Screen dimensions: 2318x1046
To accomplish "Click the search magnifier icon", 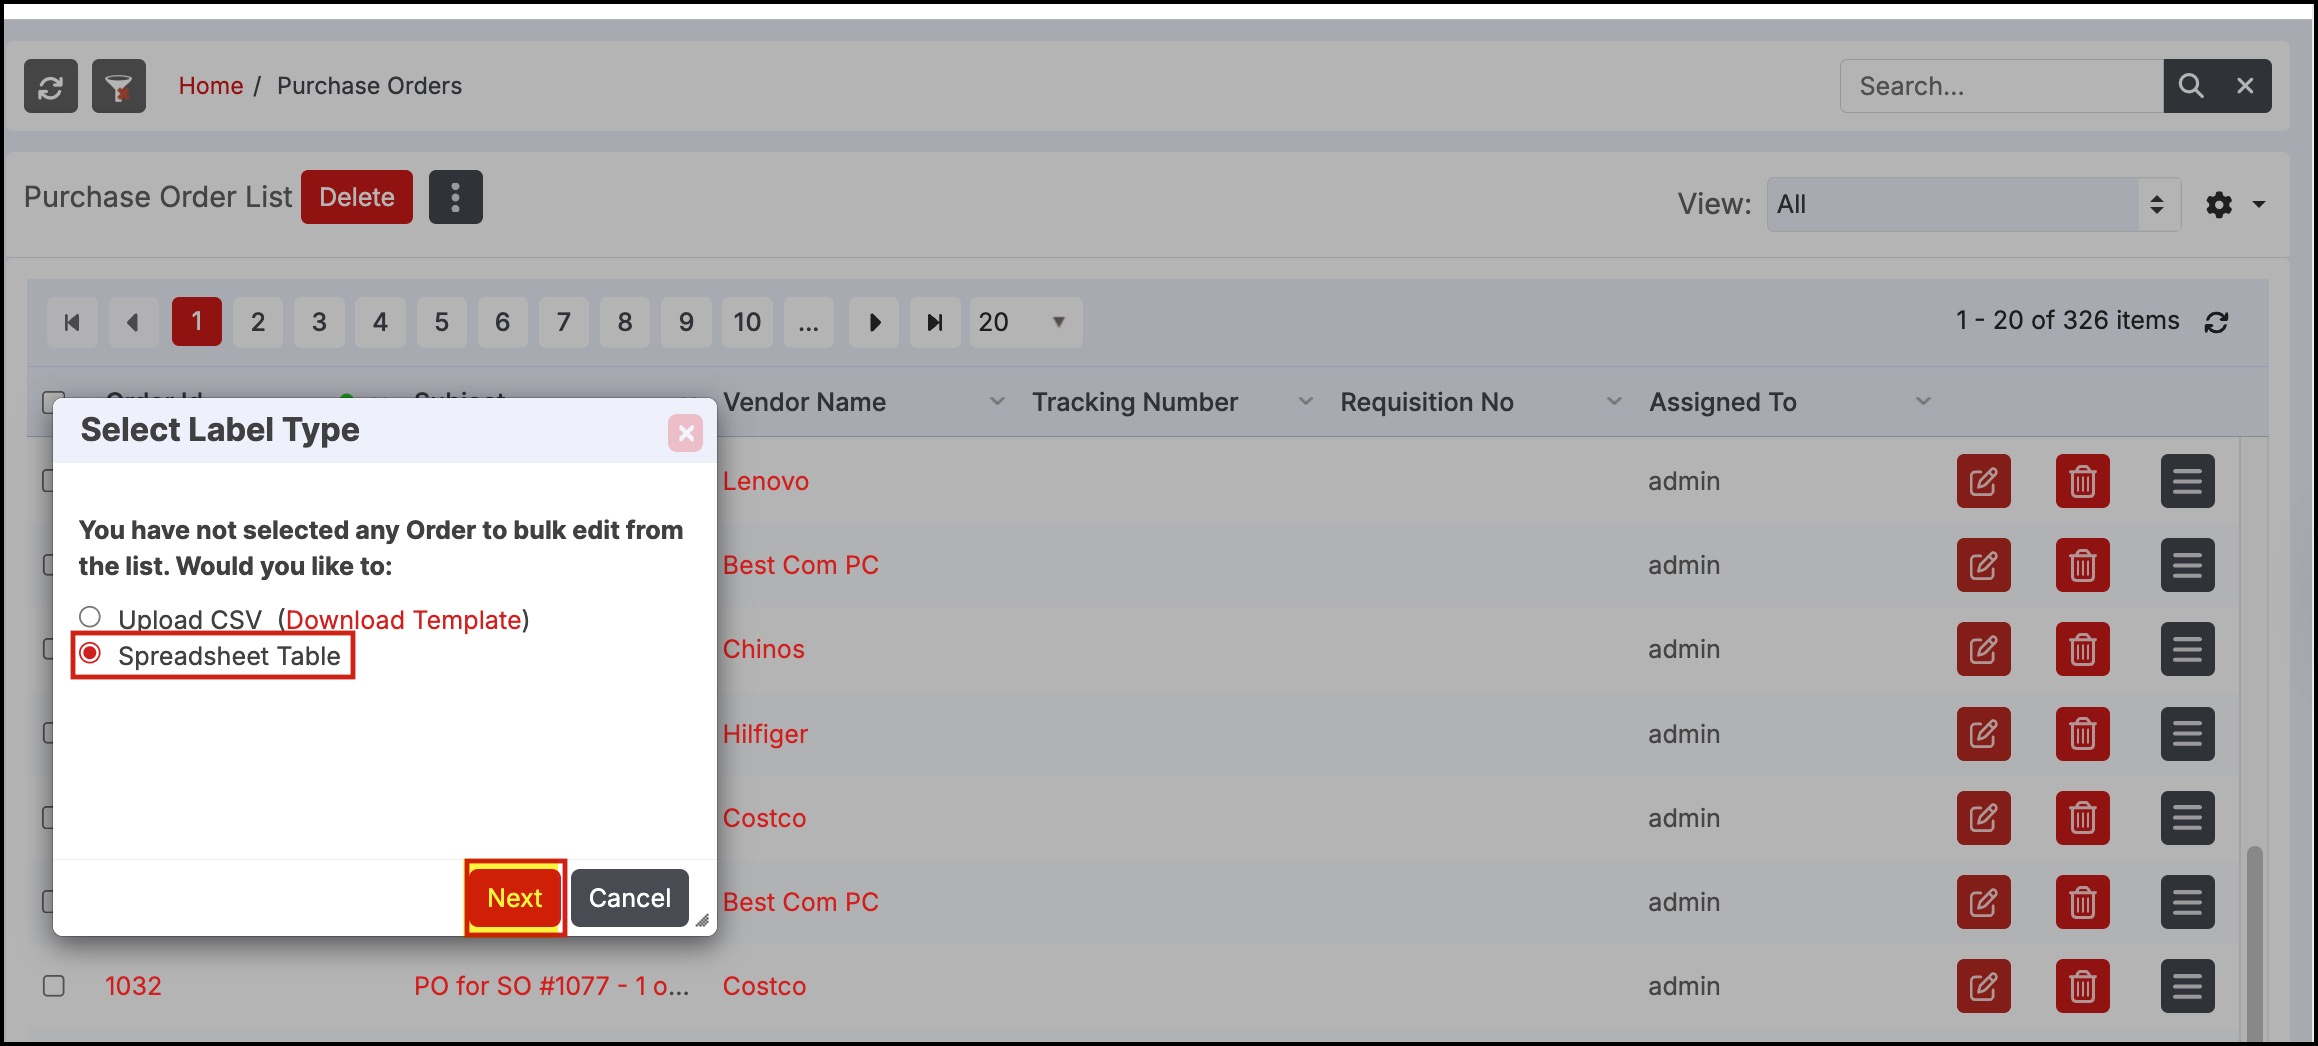I will click(x=2191, y=86).
